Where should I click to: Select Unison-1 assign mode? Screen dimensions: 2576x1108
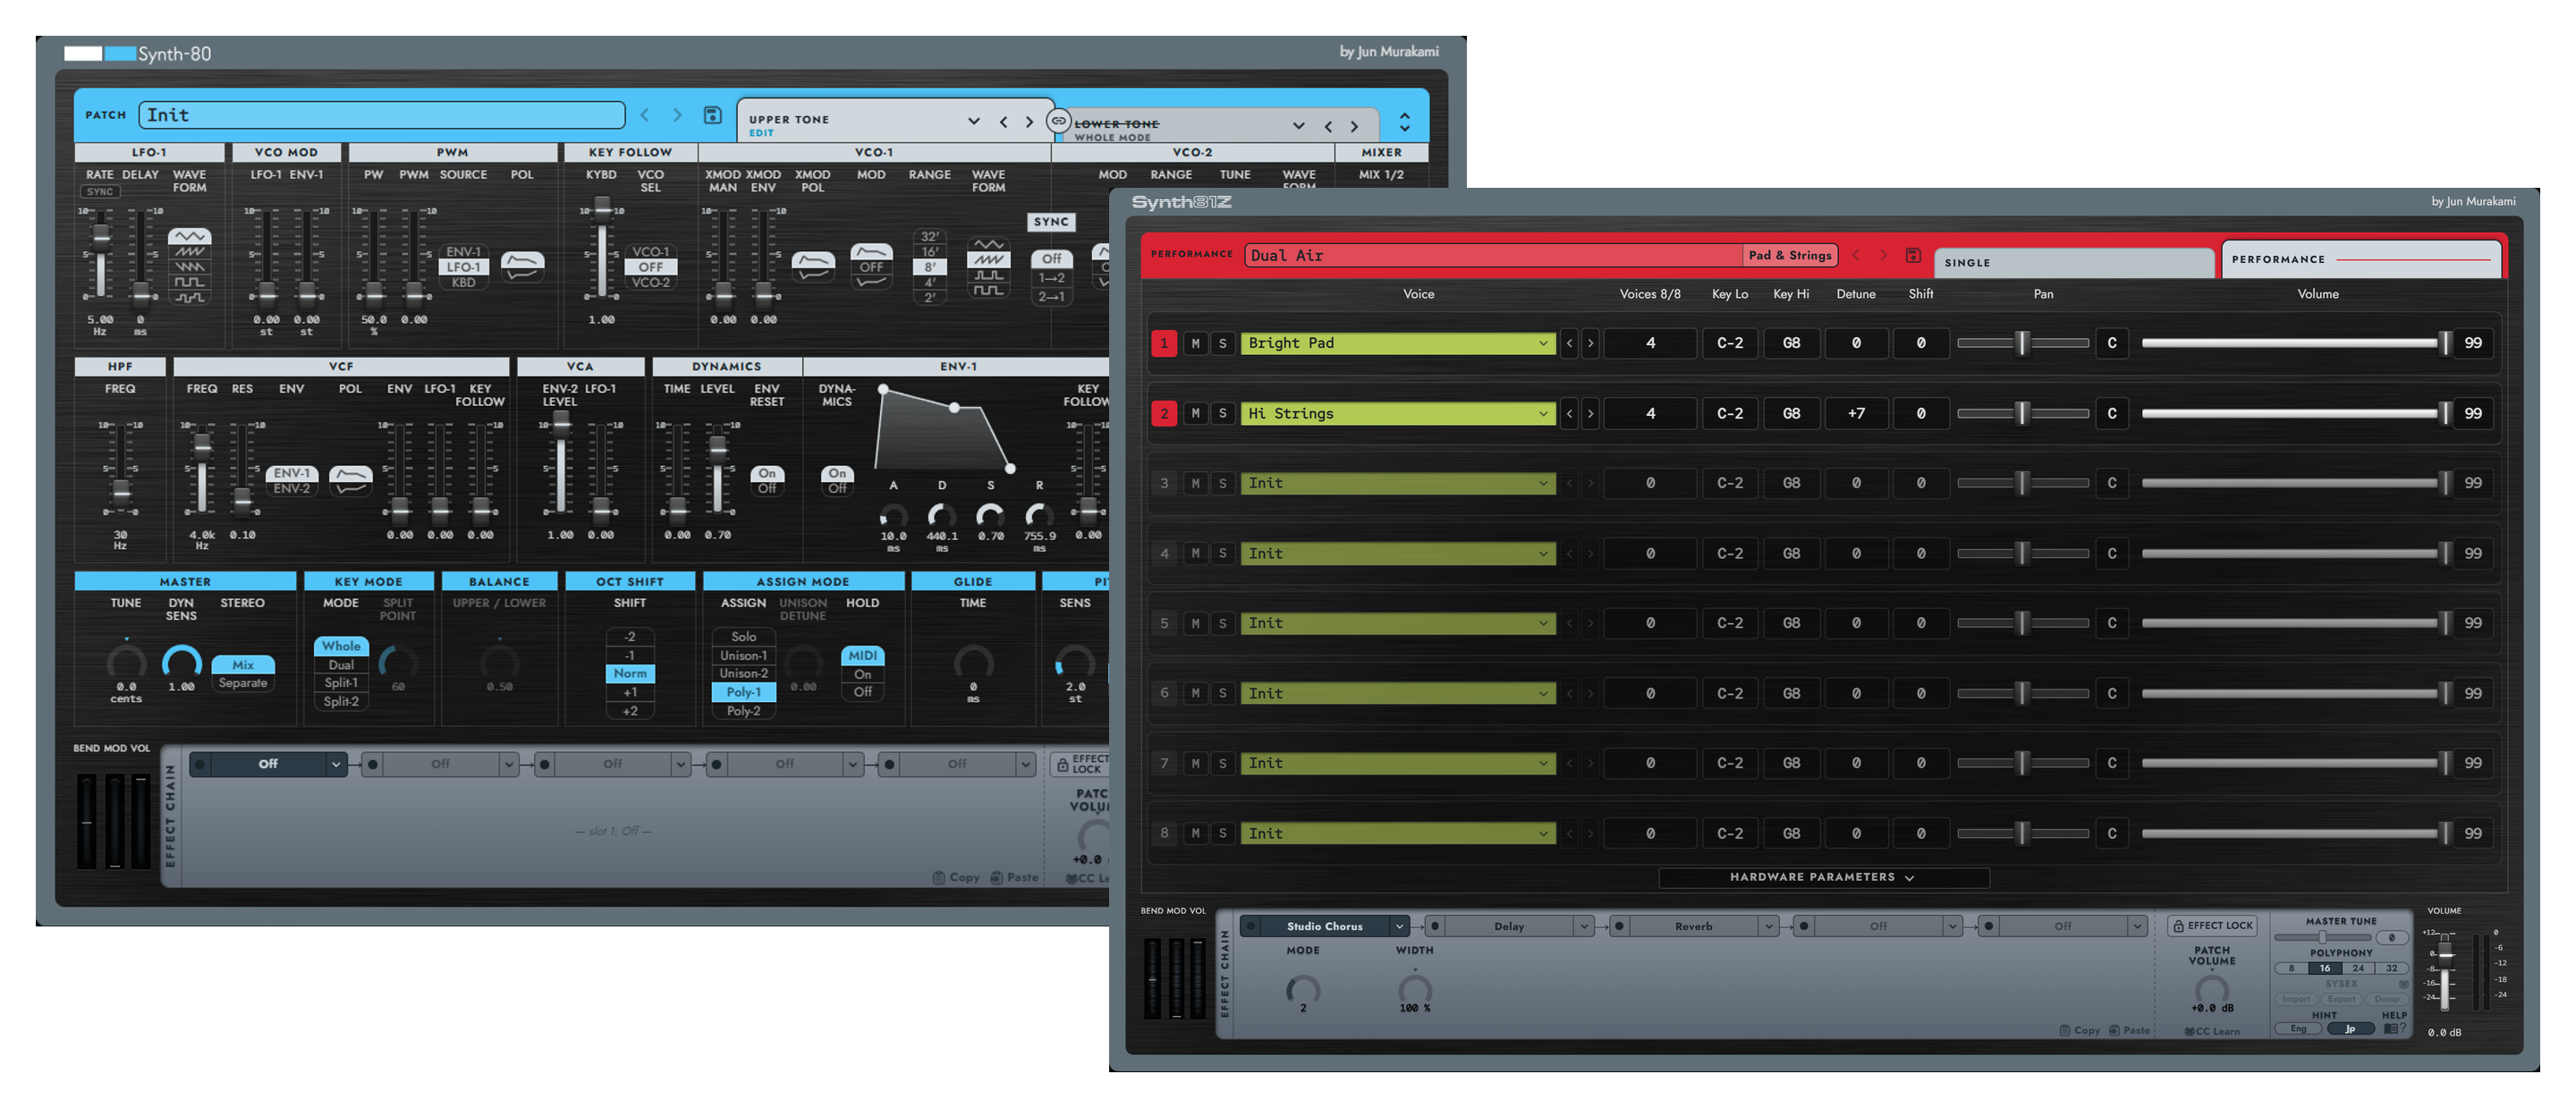point(743,656)
